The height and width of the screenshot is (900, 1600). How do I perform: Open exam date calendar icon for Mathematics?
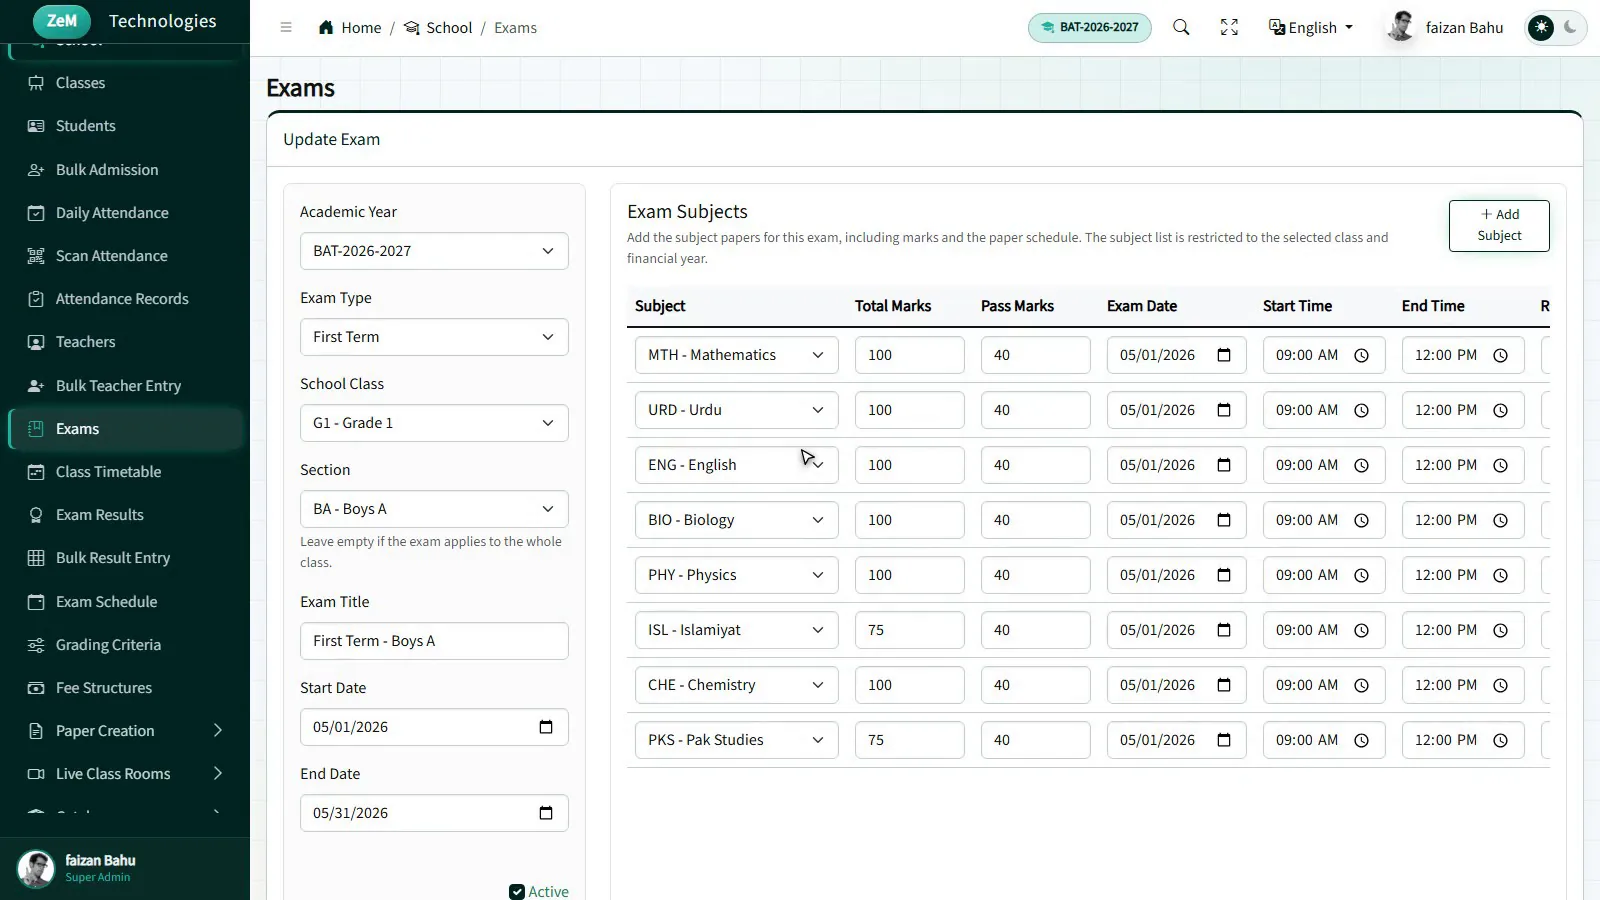click(x=1224, y=355)
